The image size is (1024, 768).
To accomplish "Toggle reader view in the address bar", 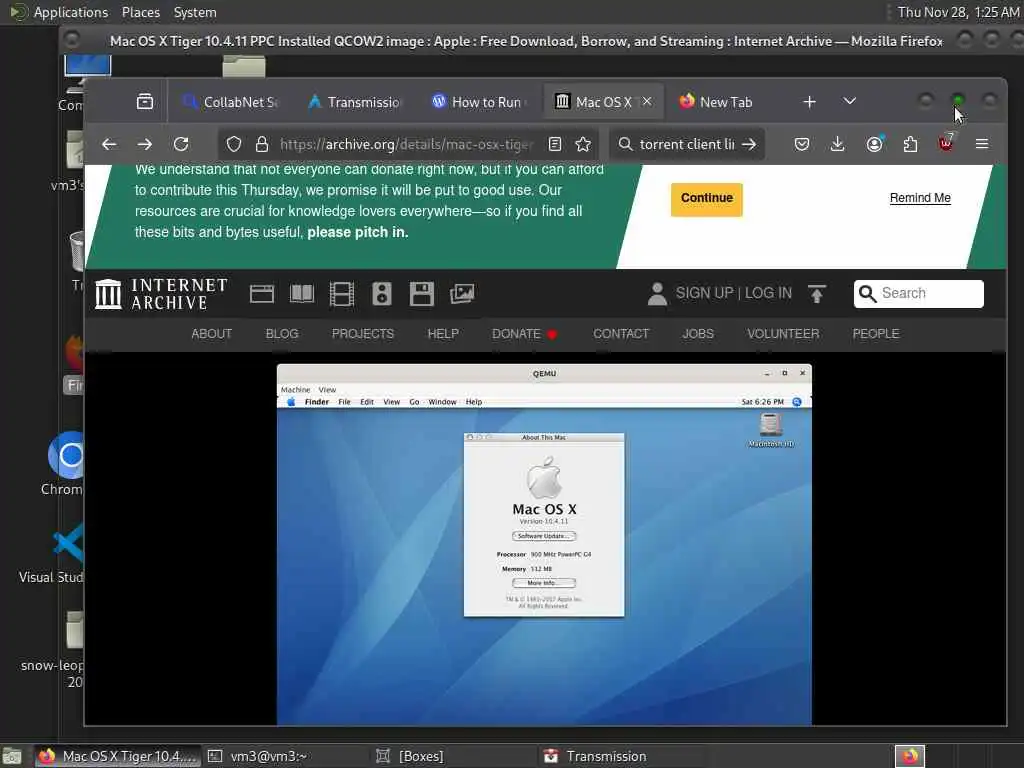I will 554,144.
